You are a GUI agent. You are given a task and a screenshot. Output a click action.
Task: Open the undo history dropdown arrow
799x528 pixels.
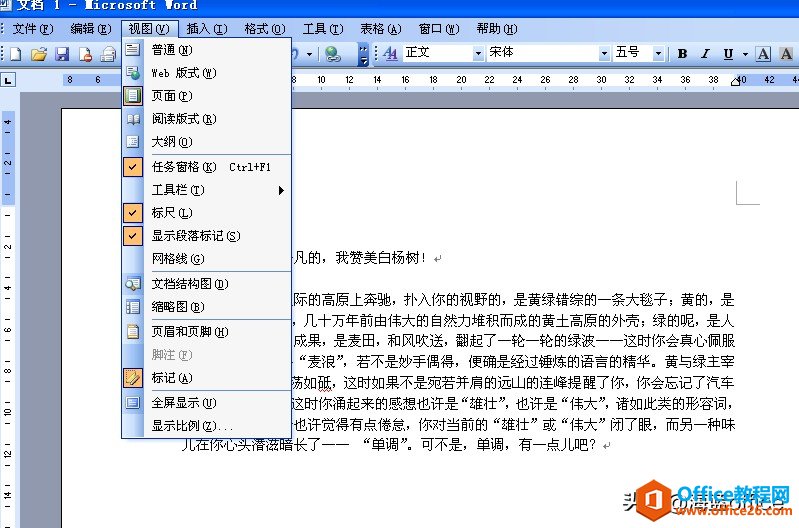point(309,54)
